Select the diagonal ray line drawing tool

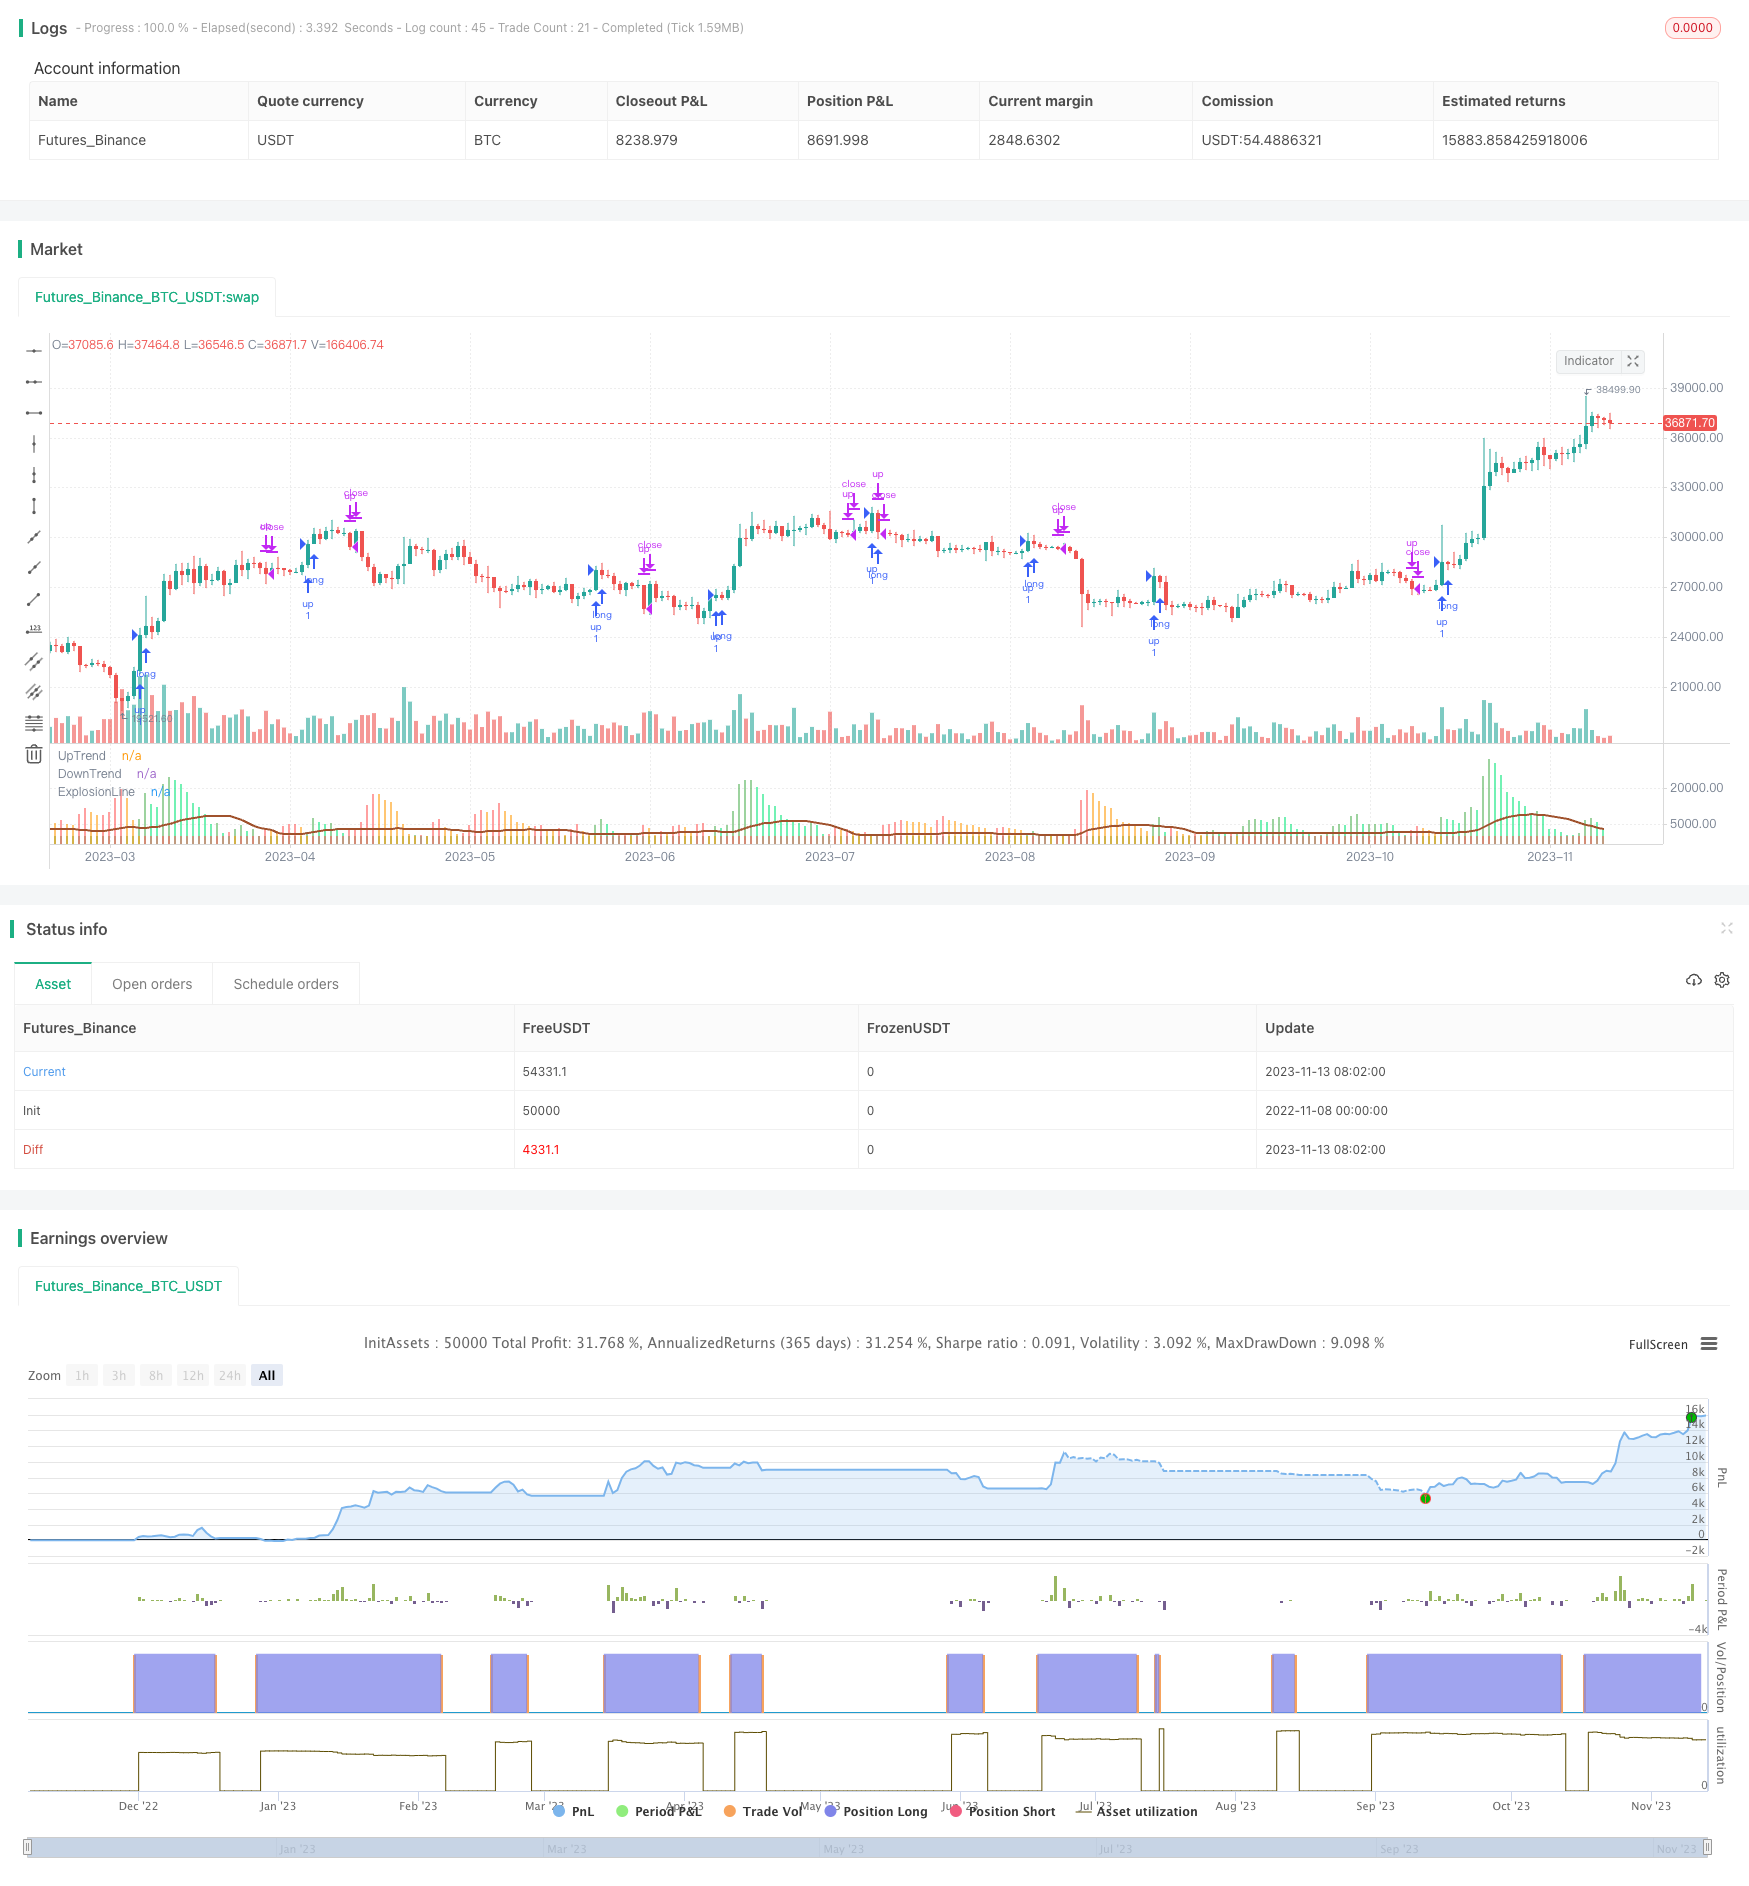pos(34,568)
